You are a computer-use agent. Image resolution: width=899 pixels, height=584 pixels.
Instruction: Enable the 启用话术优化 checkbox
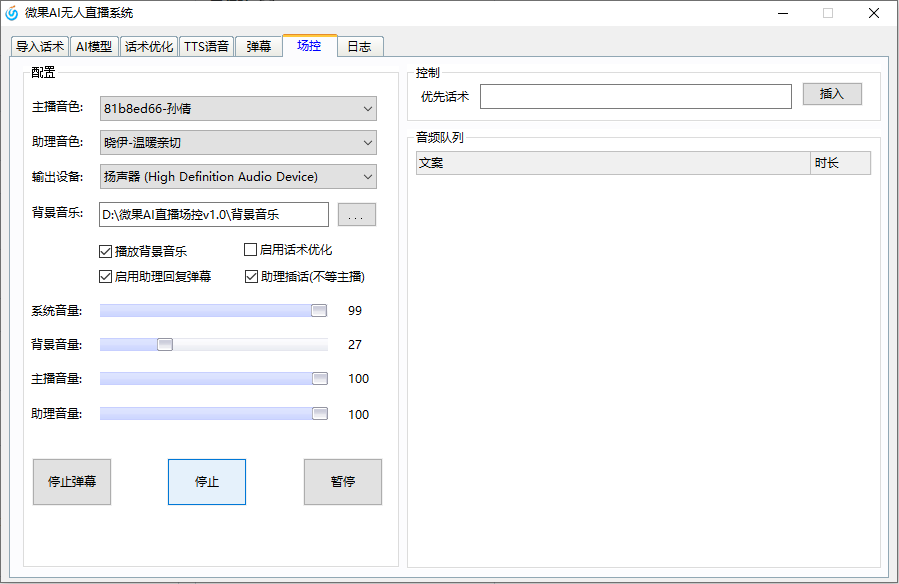[251, 250]
